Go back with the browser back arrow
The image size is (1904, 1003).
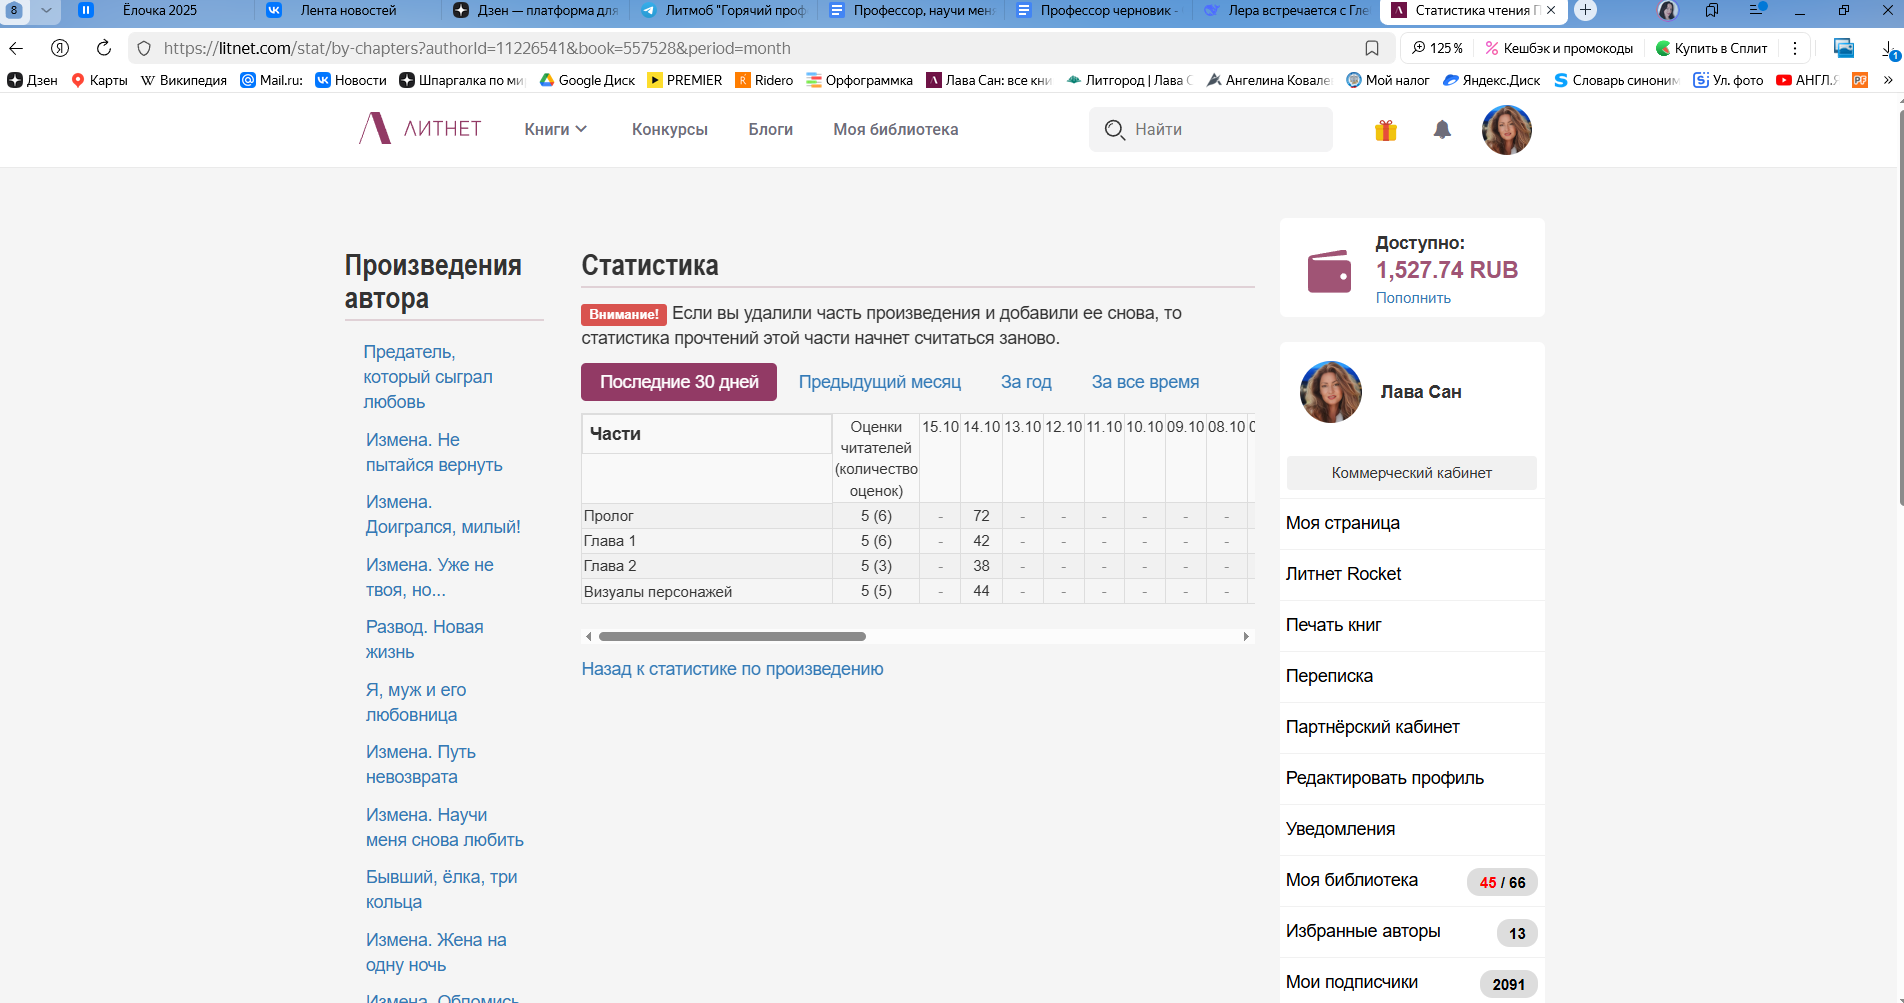click(x=16, y=48)
